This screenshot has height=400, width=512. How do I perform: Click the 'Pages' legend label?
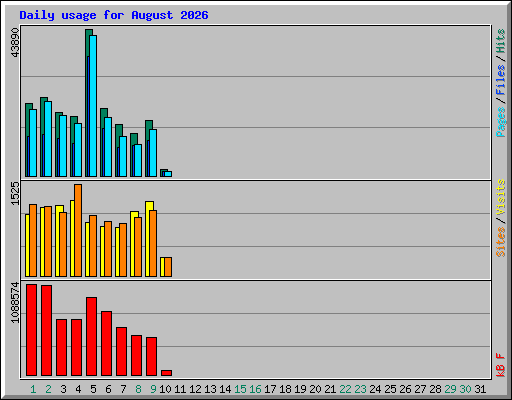[500, 122]
